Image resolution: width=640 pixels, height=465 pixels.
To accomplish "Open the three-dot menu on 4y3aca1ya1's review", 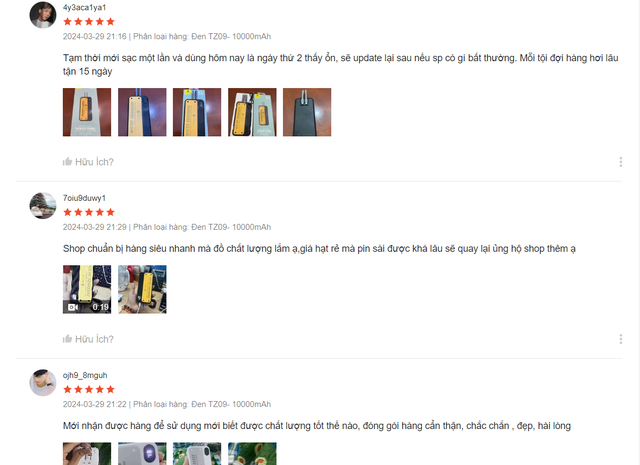I will [620, 162].
